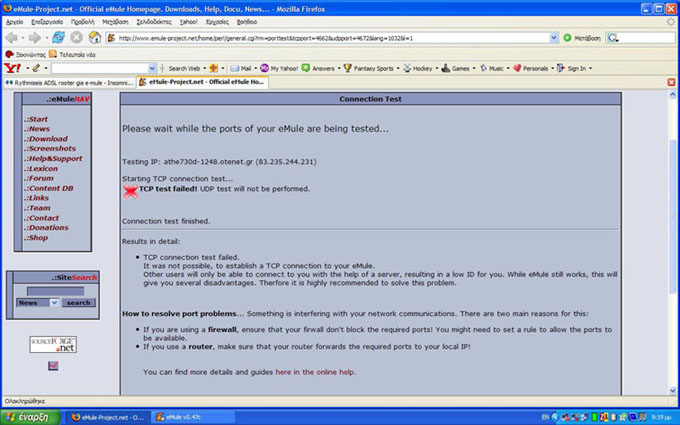Expand hidden tray icons arrow
680x425 pixels.
555,417
